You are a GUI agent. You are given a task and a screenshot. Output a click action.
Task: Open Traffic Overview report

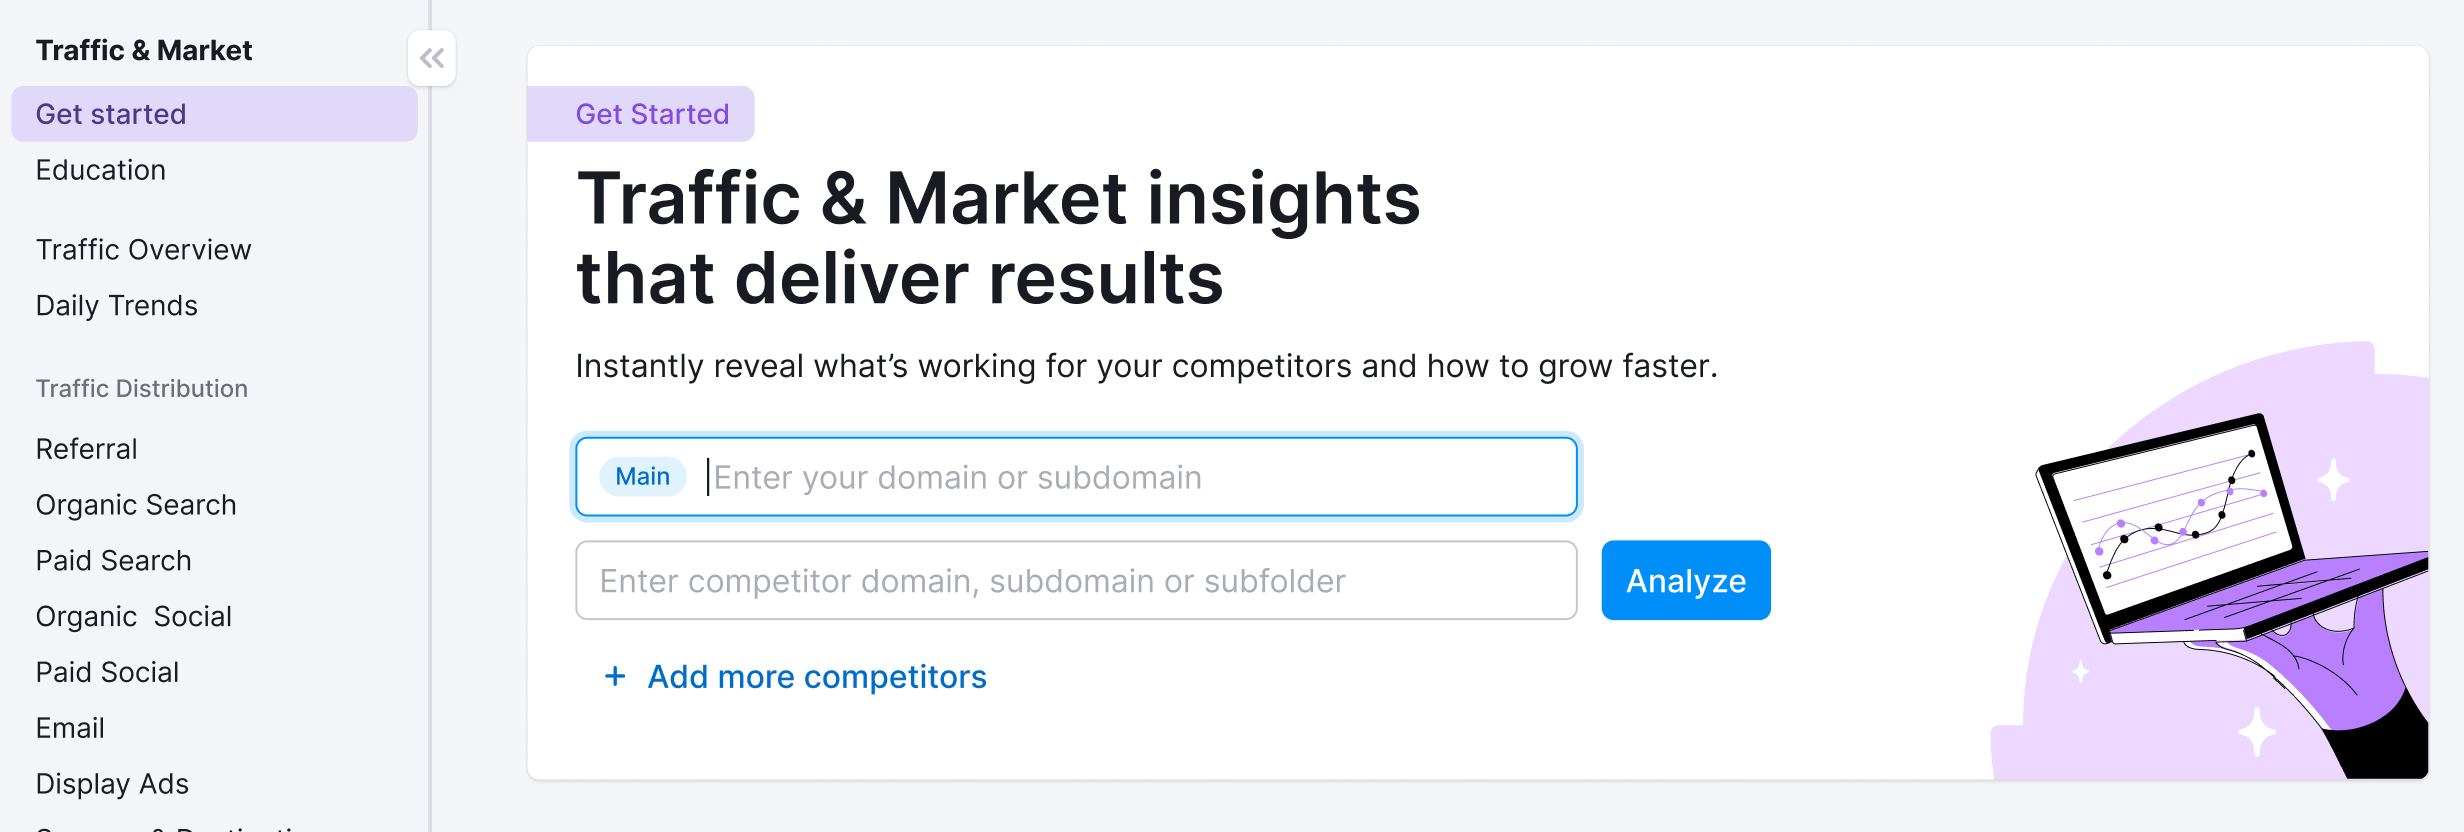pos(143,249)
